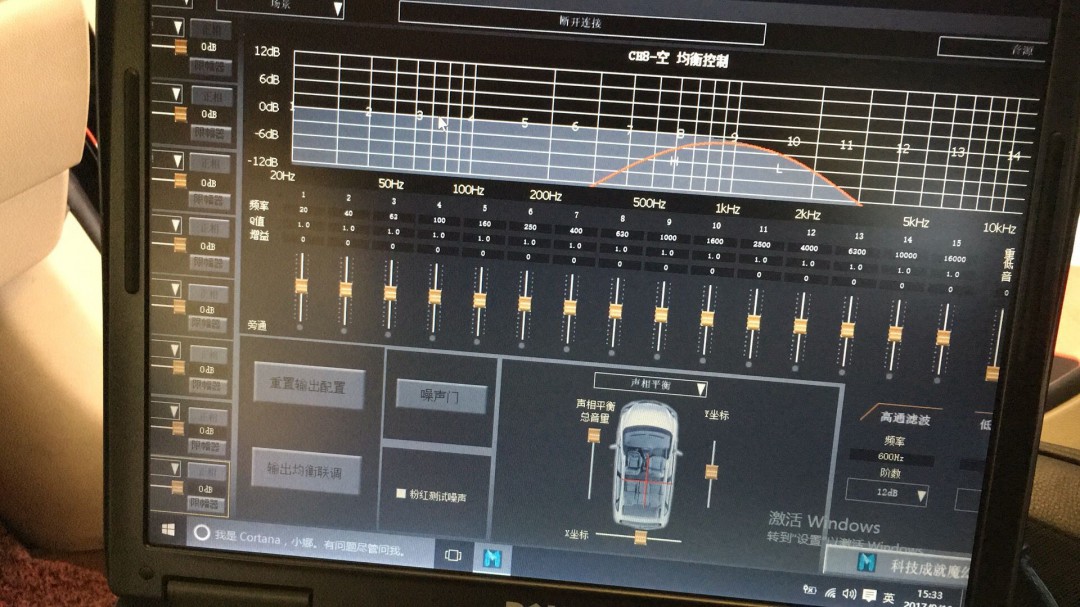Click the 输出均衡联调 button
The height and width of the screenshot is (607, 1080).
pos(305,471)
